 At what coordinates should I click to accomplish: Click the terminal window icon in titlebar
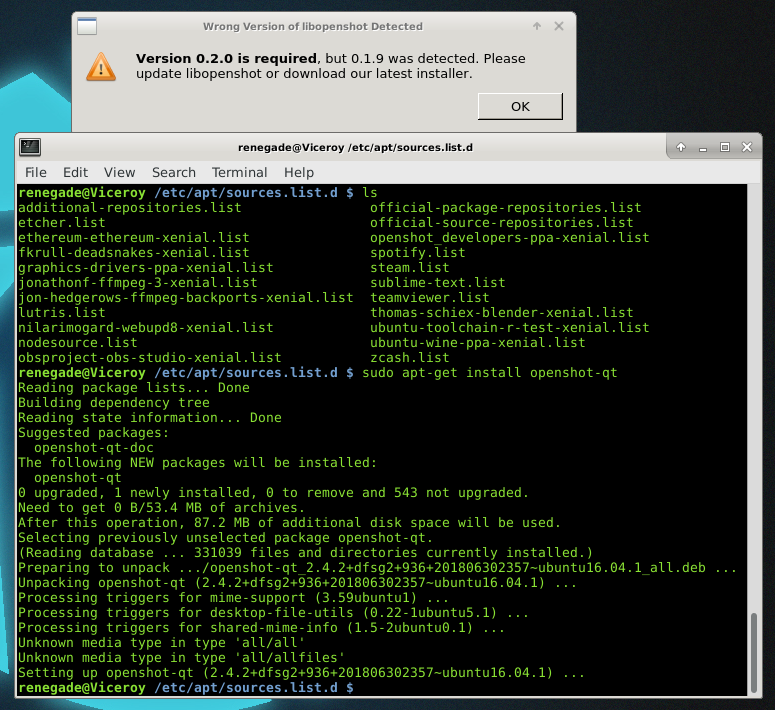[x=30, y=147]
